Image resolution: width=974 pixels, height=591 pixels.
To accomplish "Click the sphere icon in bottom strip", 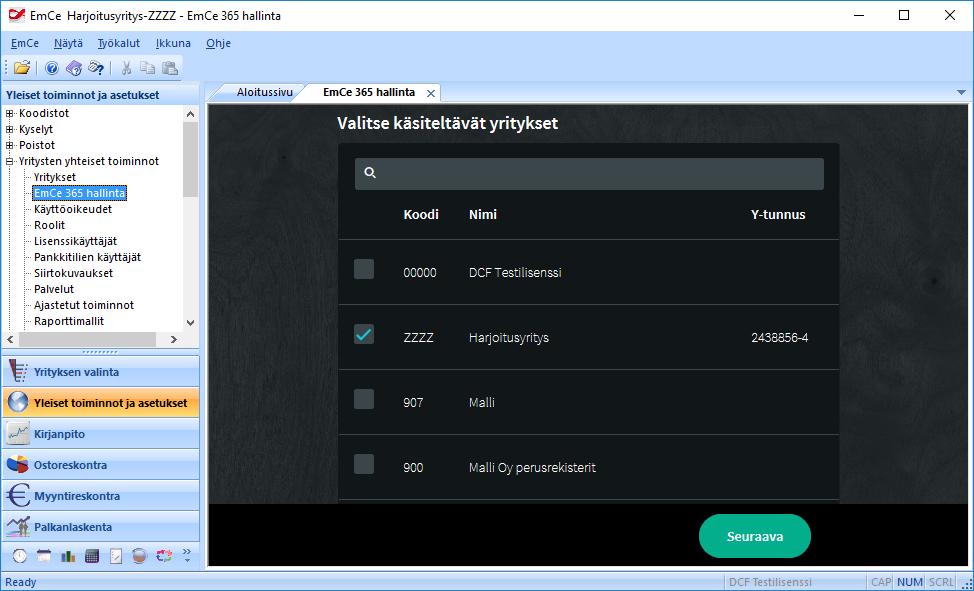I will pos(139,556).
